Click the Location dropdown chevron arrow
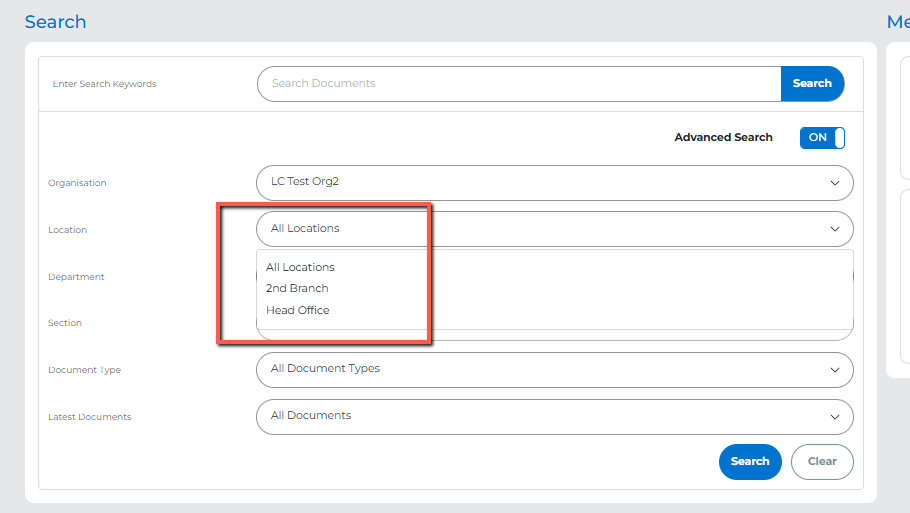 point(835,229)
